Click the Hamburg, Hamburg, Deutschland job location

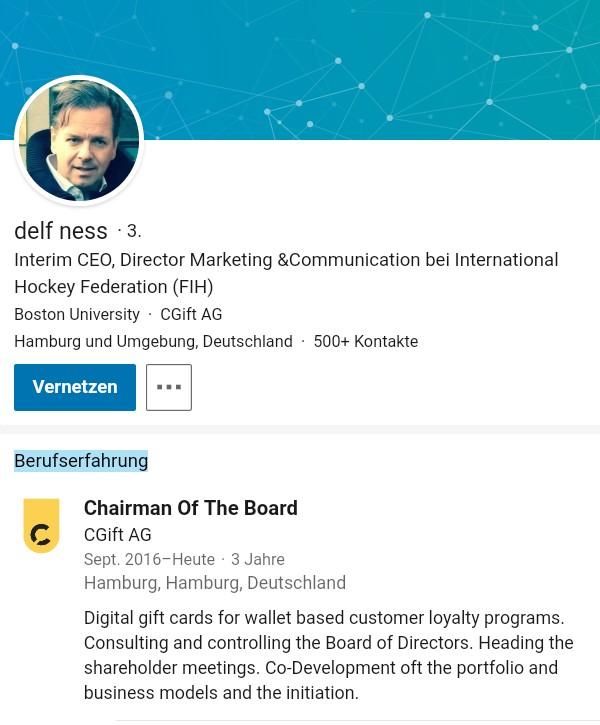215,583
